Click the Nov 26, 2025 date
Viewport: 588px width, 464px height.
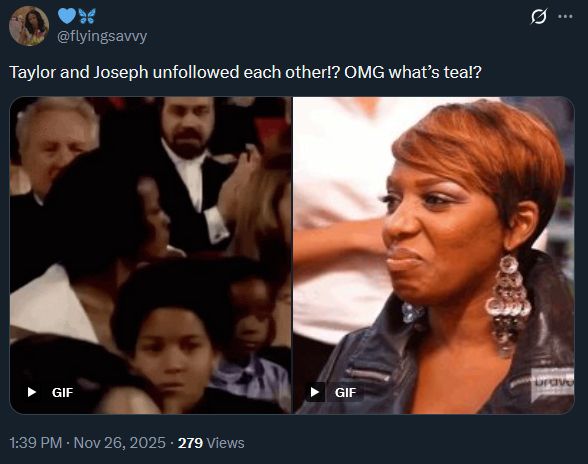120,443
